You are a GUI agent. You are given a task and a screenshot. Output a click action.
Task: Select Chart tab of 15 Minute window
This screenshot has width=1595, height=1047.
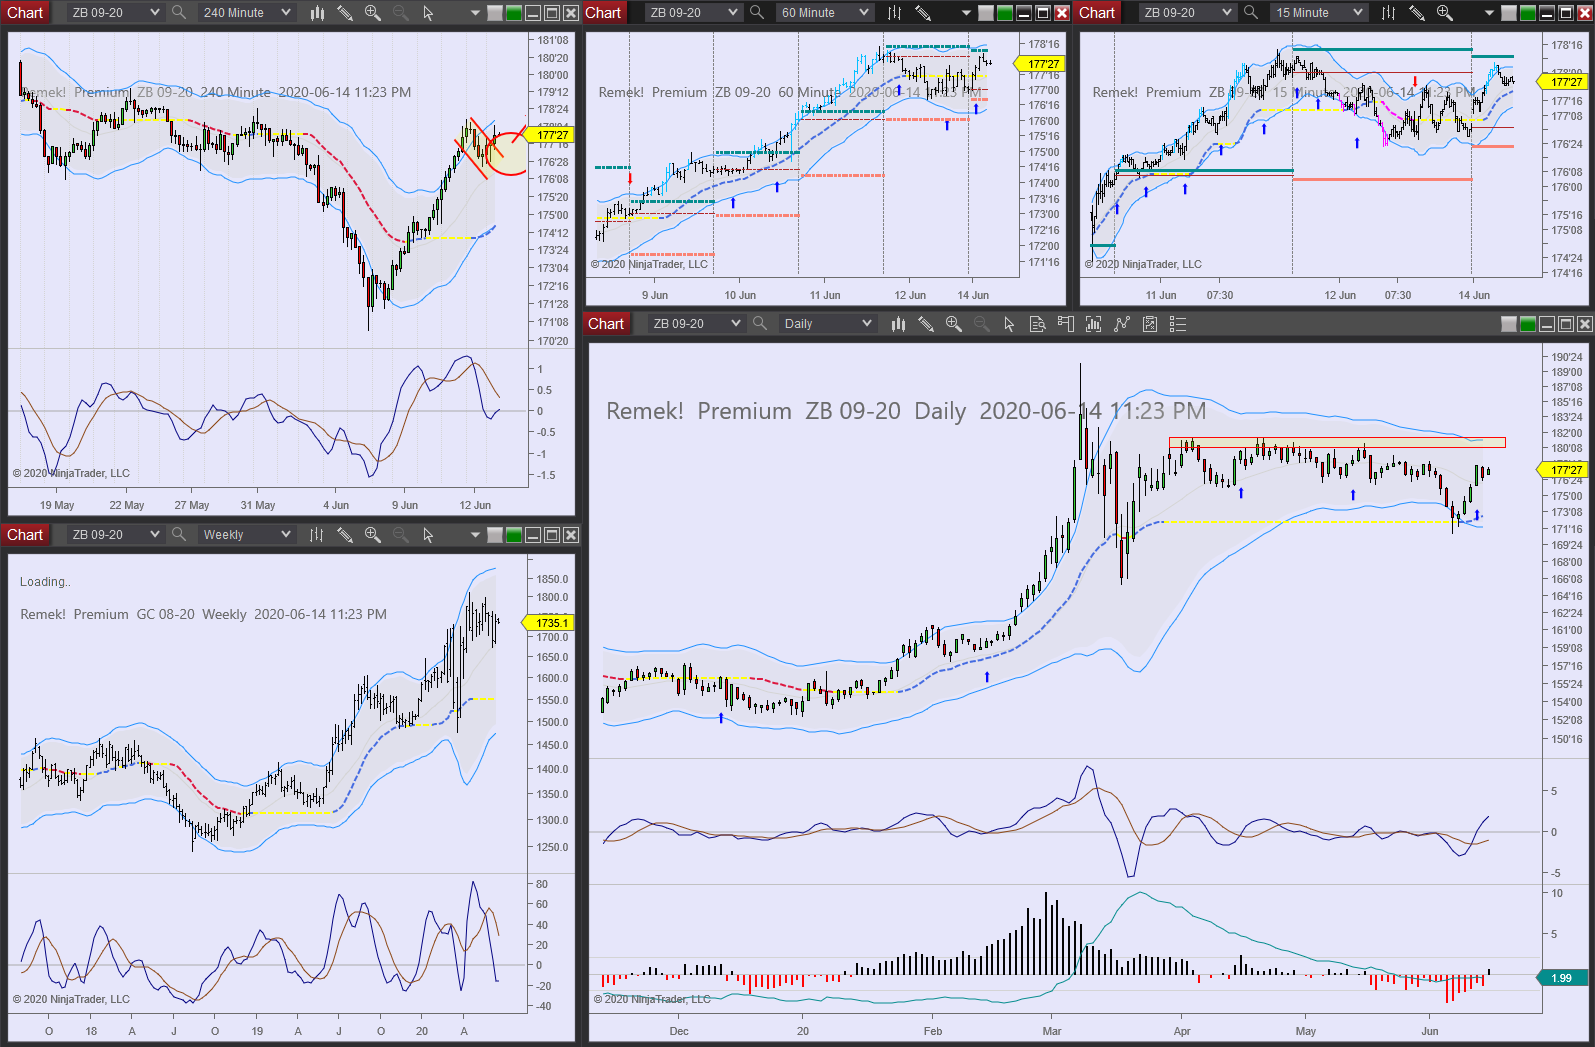coord(1097,13)
